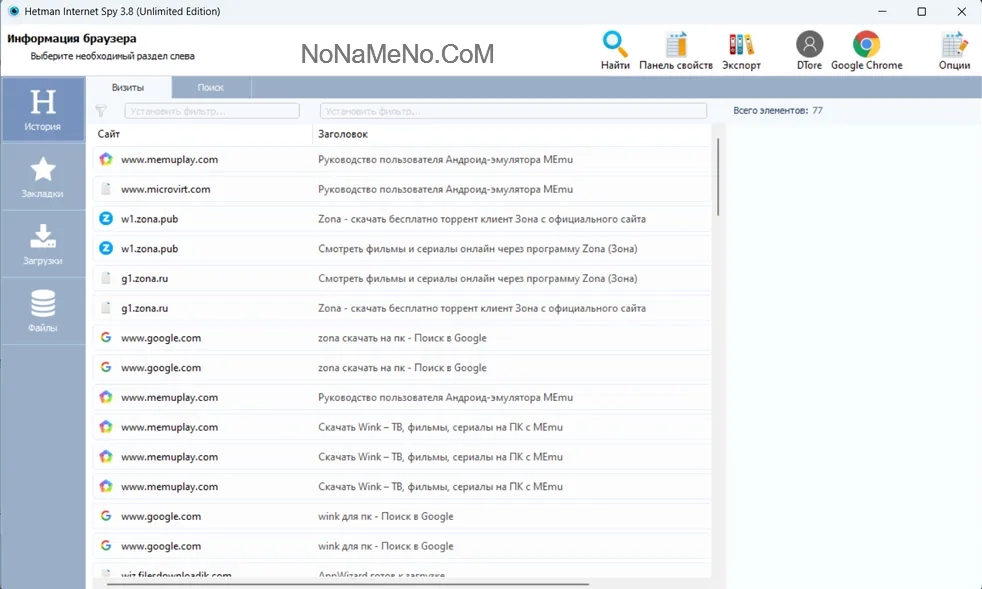Choose the Google Chrome browser icon
This screenshot has height=589, width=982.
866,47
